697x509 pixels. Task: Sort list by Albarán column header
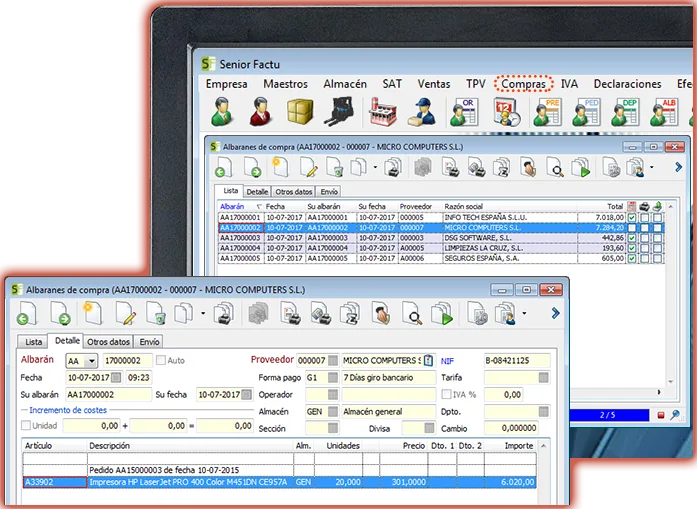(240, 206)
